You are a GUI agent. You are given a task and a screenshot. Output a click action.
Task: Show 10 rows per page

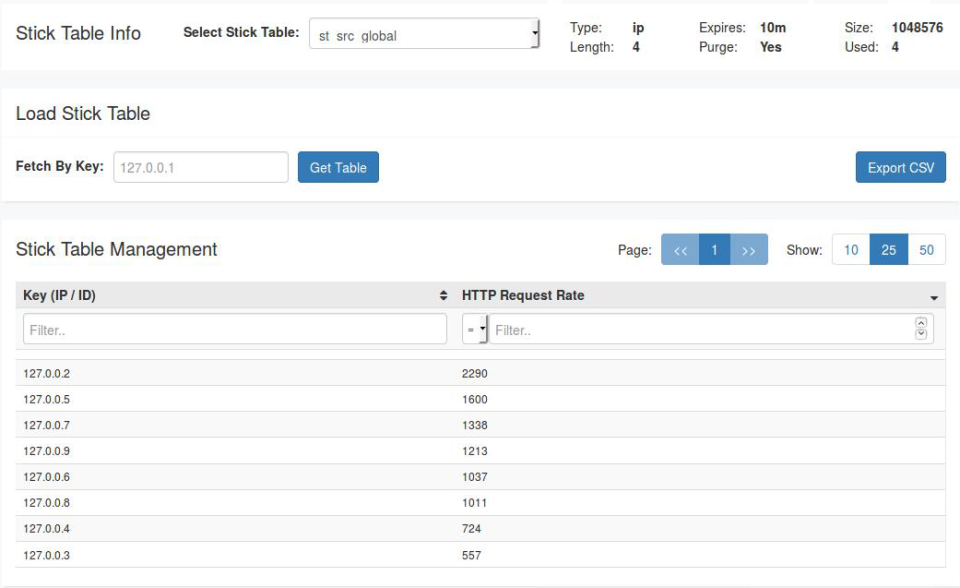(x=851, y=249)
